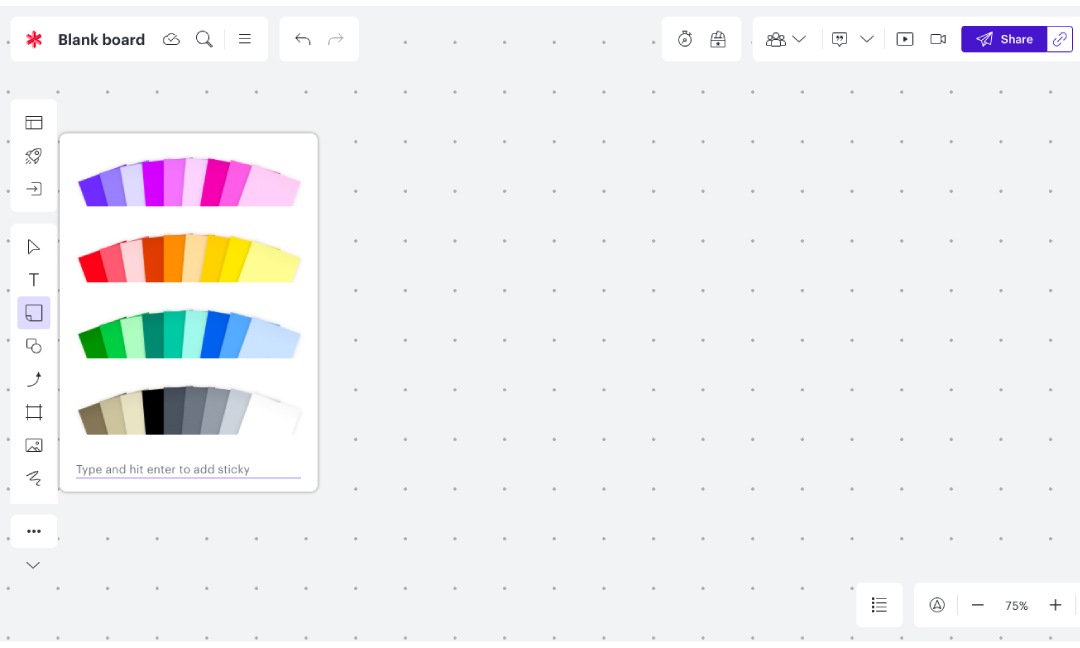Select the Frame tool

33,411
